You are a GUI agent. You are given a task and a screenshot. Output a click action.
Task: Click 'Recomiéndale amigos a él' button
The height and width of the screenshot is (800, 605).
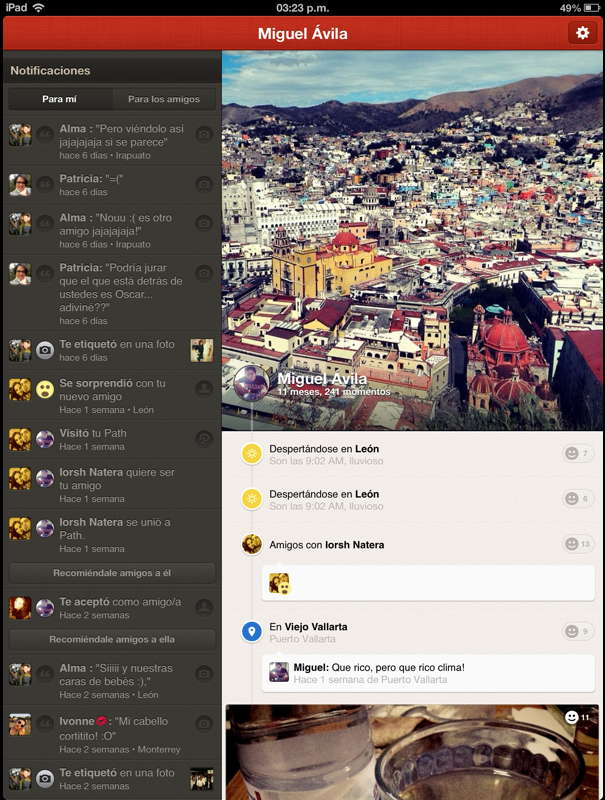(x=112, y=573)
